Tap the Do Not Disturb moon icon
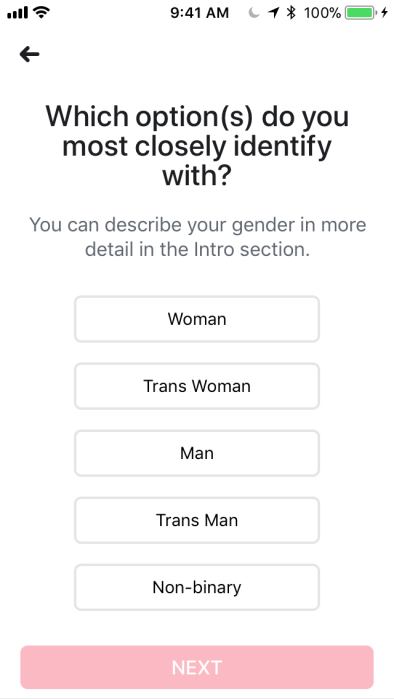 (x=254, y=13)
